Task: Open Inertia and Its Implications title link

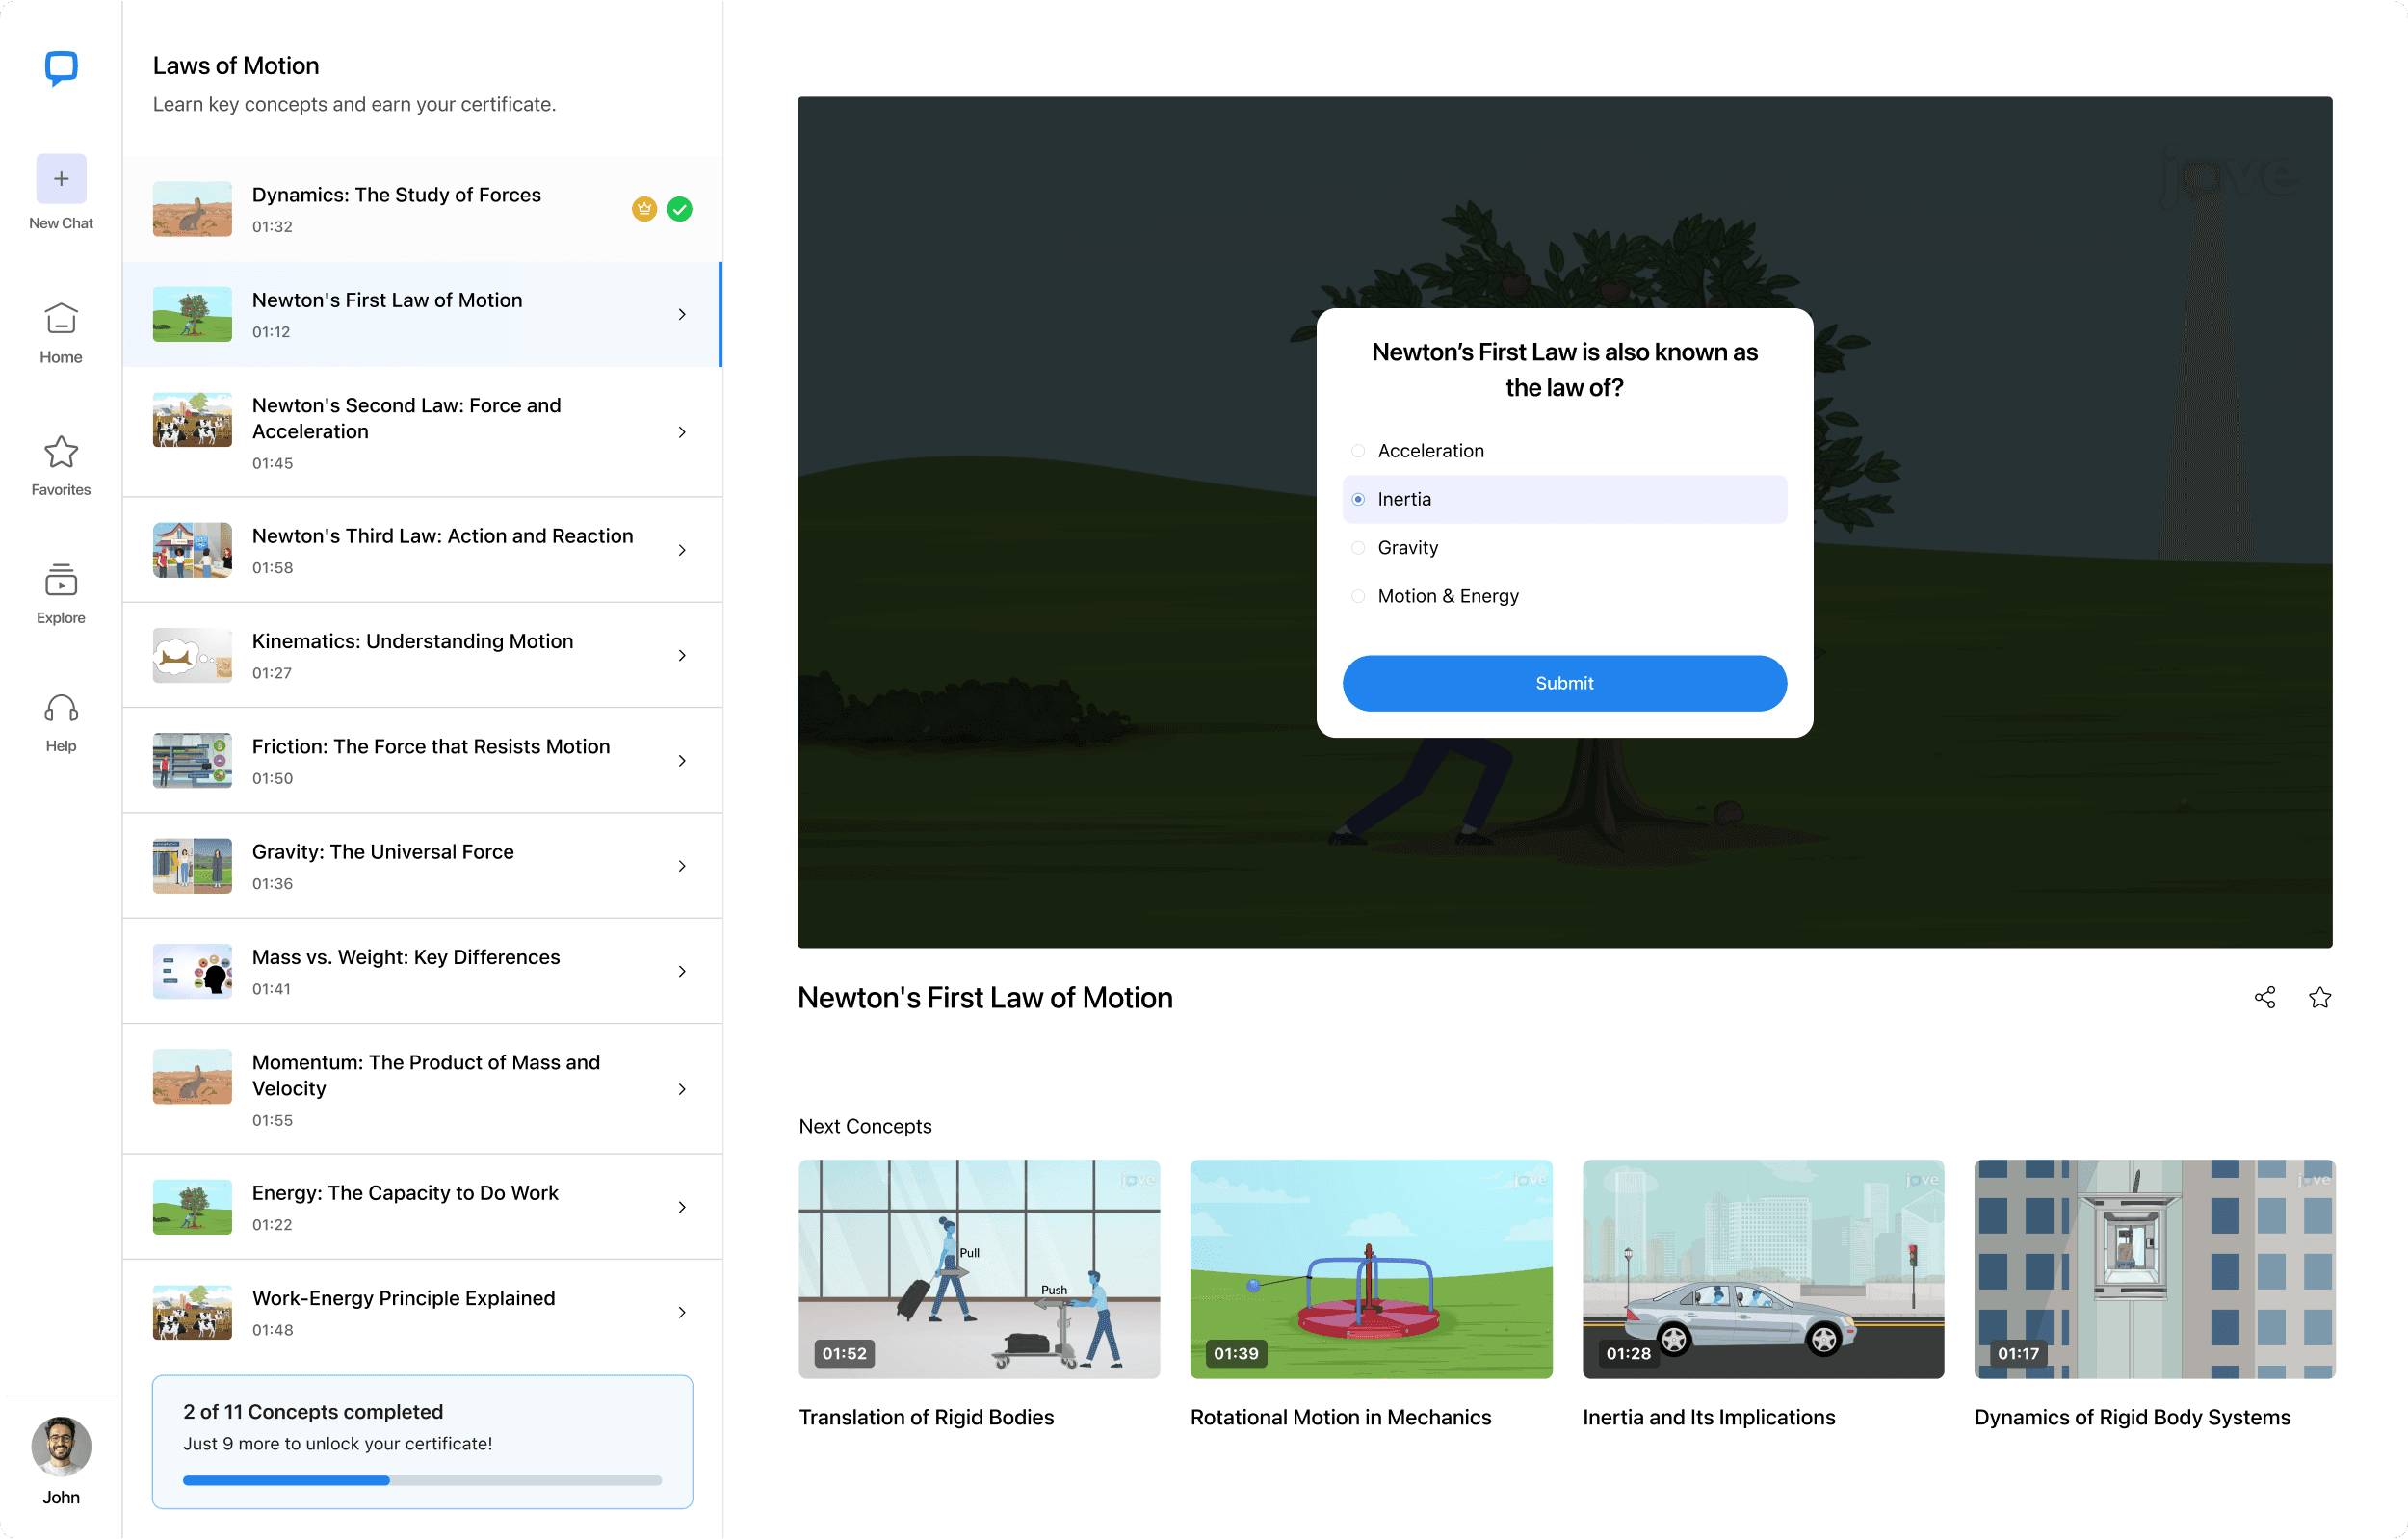Action: click(1708, 1417)
